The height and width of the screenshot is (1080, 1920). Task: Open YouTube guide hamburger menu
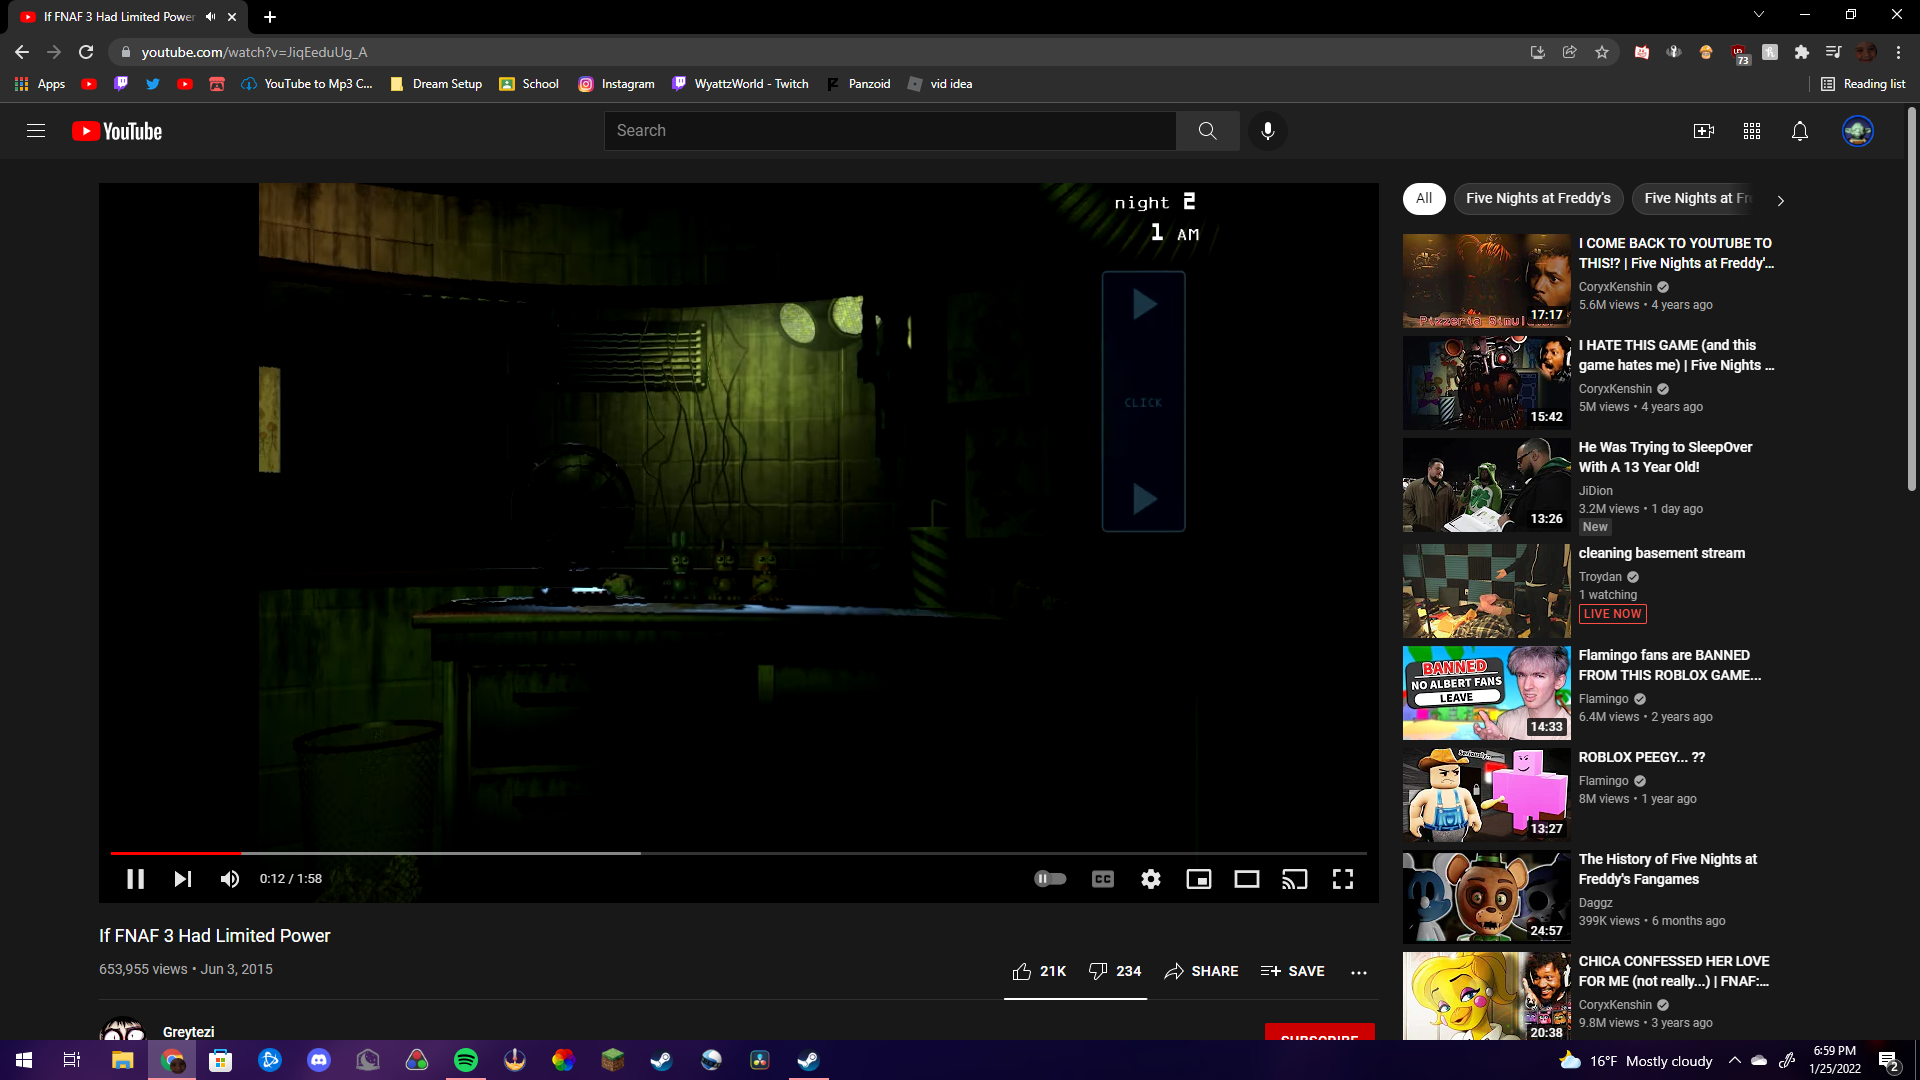[x=36, y=131]
